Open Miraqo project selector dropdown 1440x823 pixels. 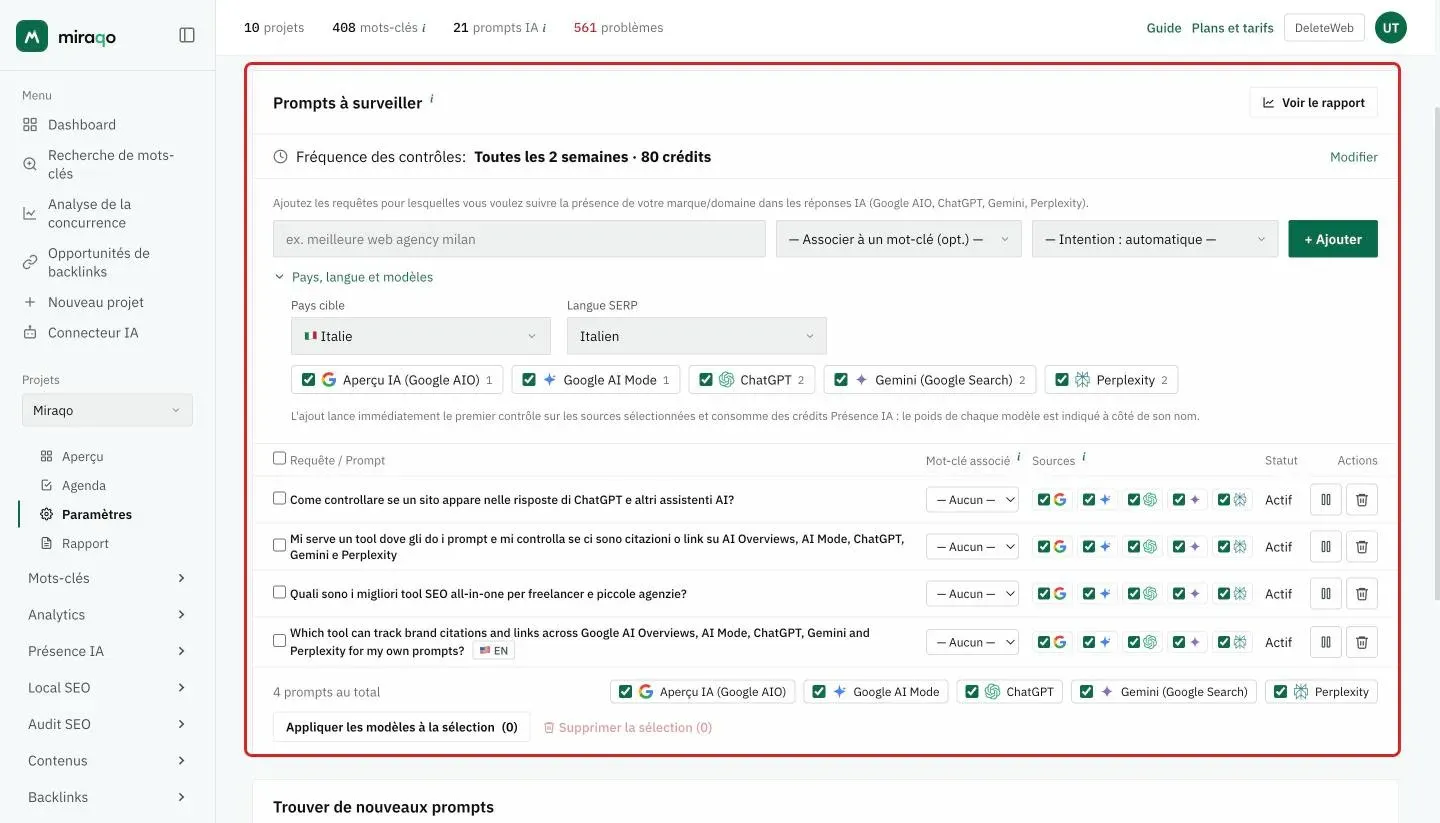(107, 410)
